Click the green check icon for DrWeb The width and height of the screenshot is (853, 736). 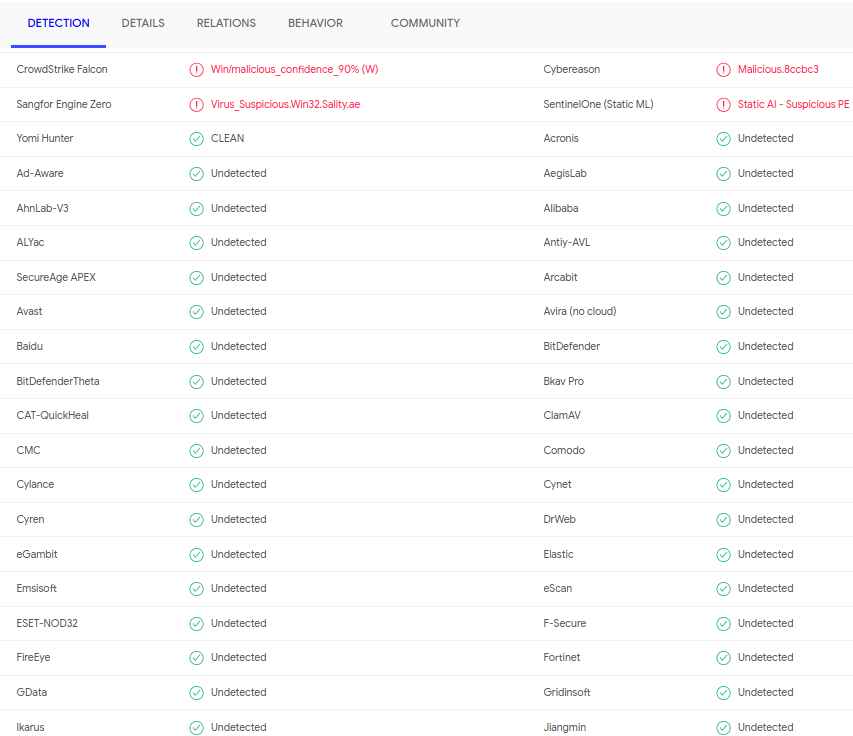723,519
